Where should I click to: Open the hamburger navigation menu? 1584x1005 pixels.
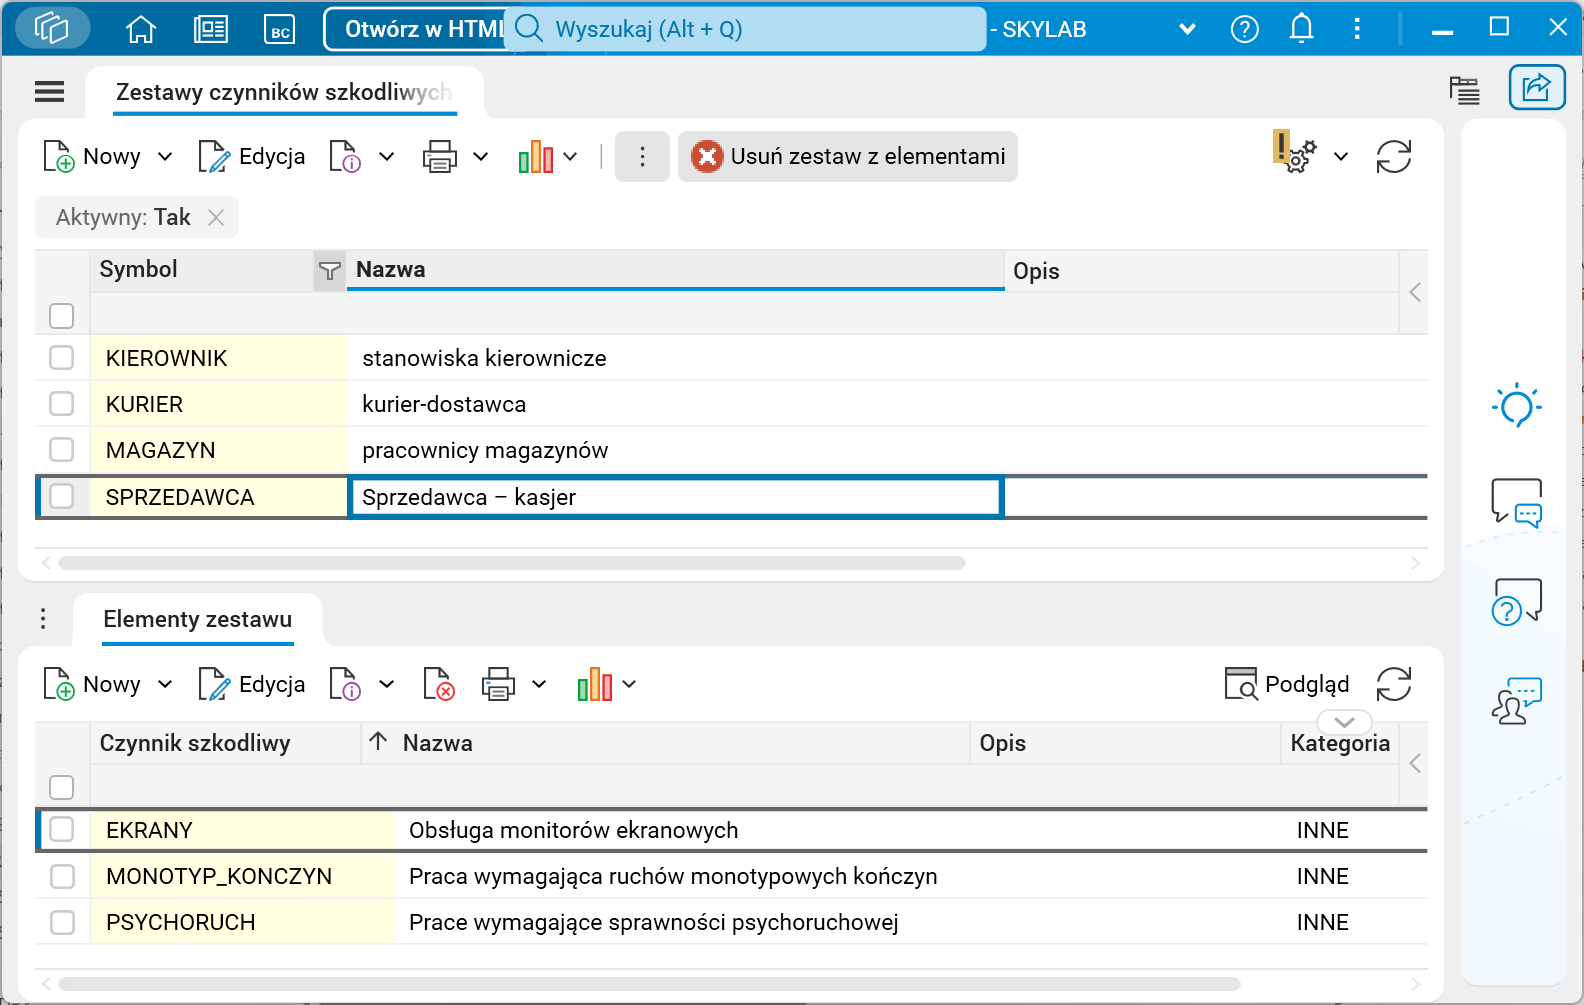point(49,92)
